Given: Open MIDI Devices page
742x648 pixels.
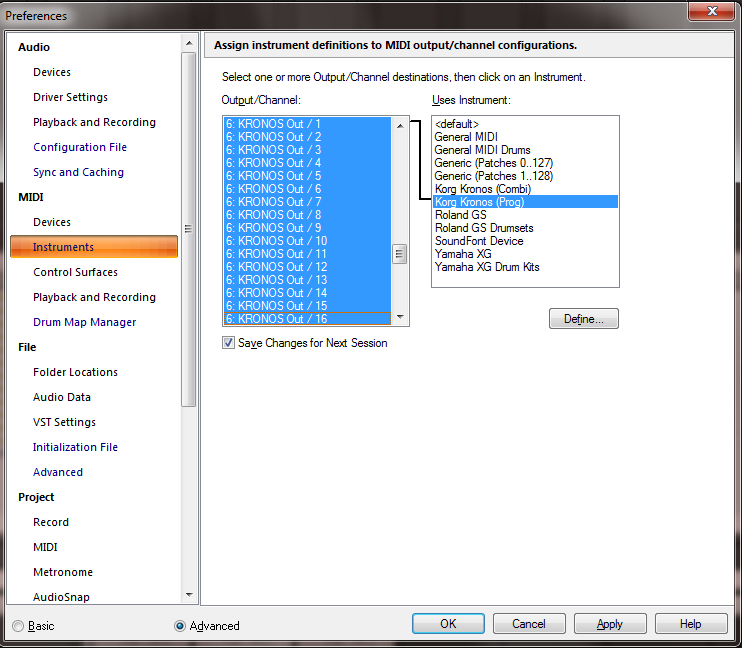Looking at the screenshot, I should (x=52, y=222).
